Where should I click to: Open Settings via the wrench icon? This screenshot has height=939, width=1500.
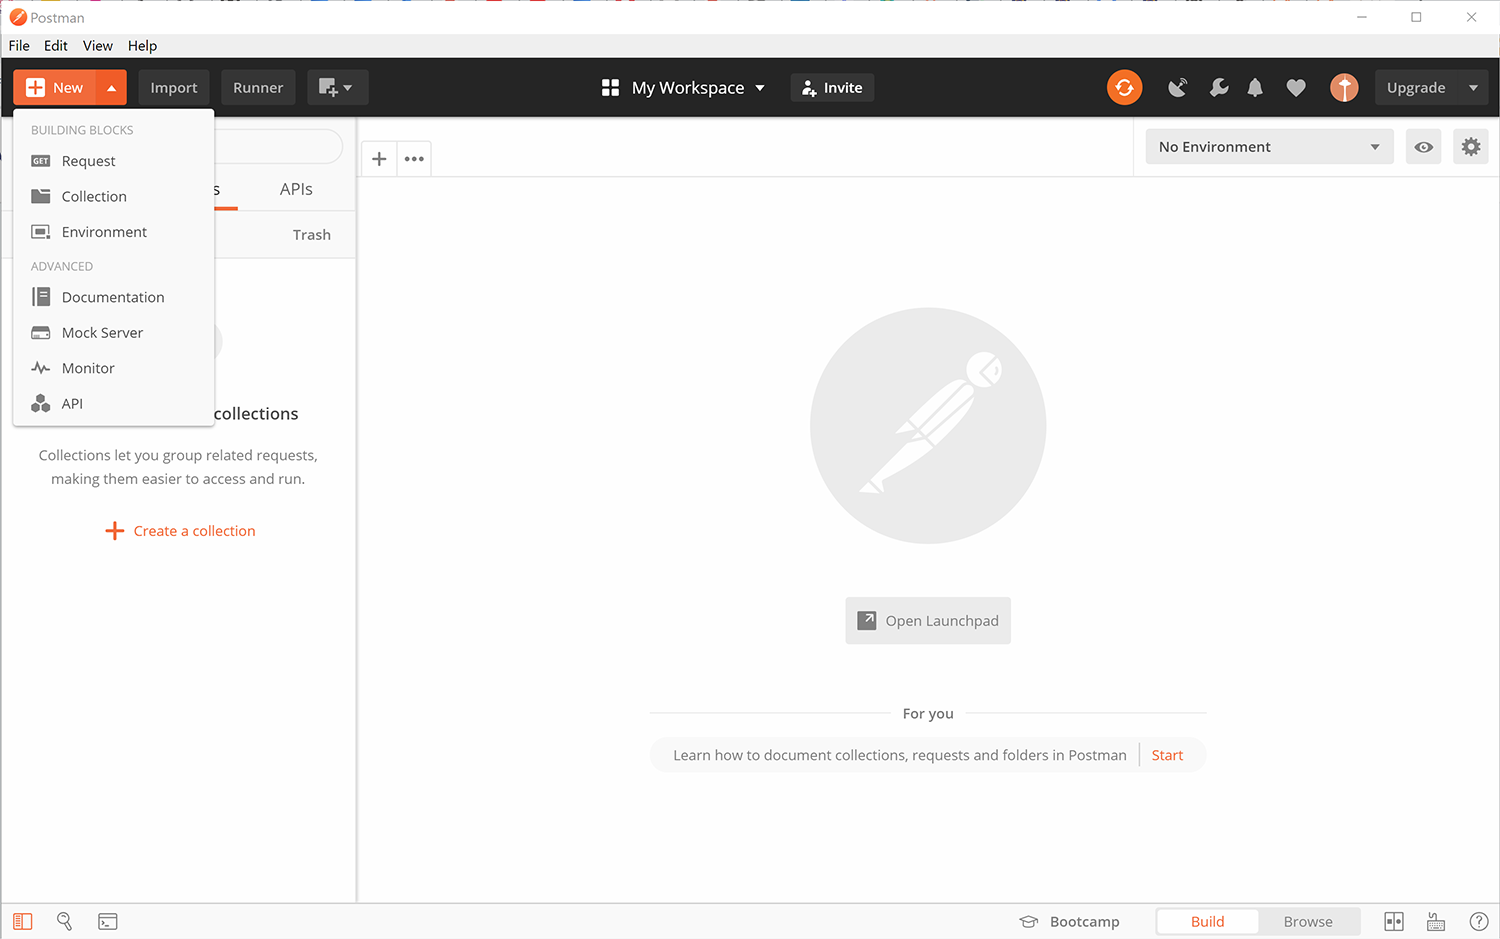coord(1219,88)
